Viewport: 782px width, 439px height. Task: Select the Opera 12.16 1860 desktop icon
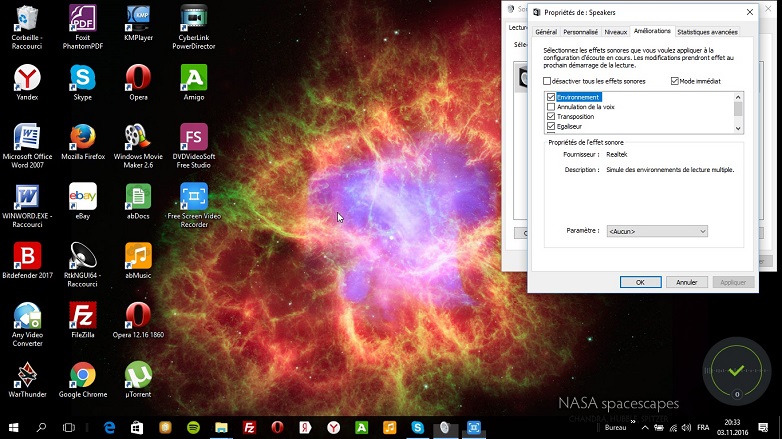[138, 320]
